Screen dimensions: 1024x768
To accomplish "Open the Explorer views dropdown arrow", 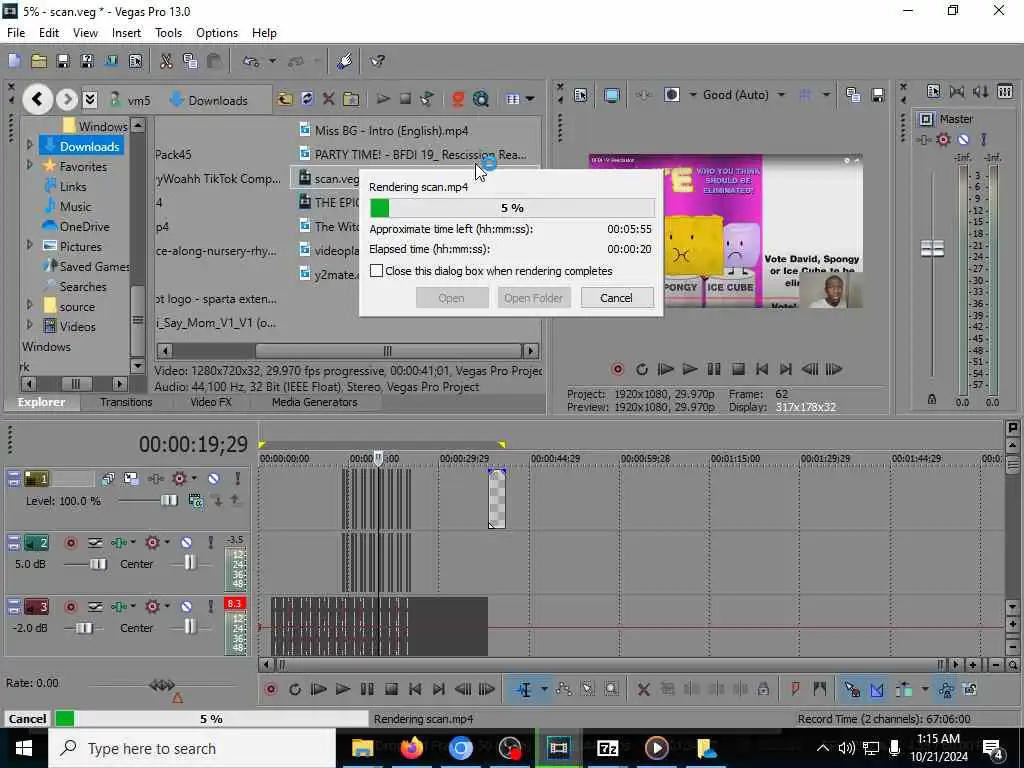I will coord(530,99).
